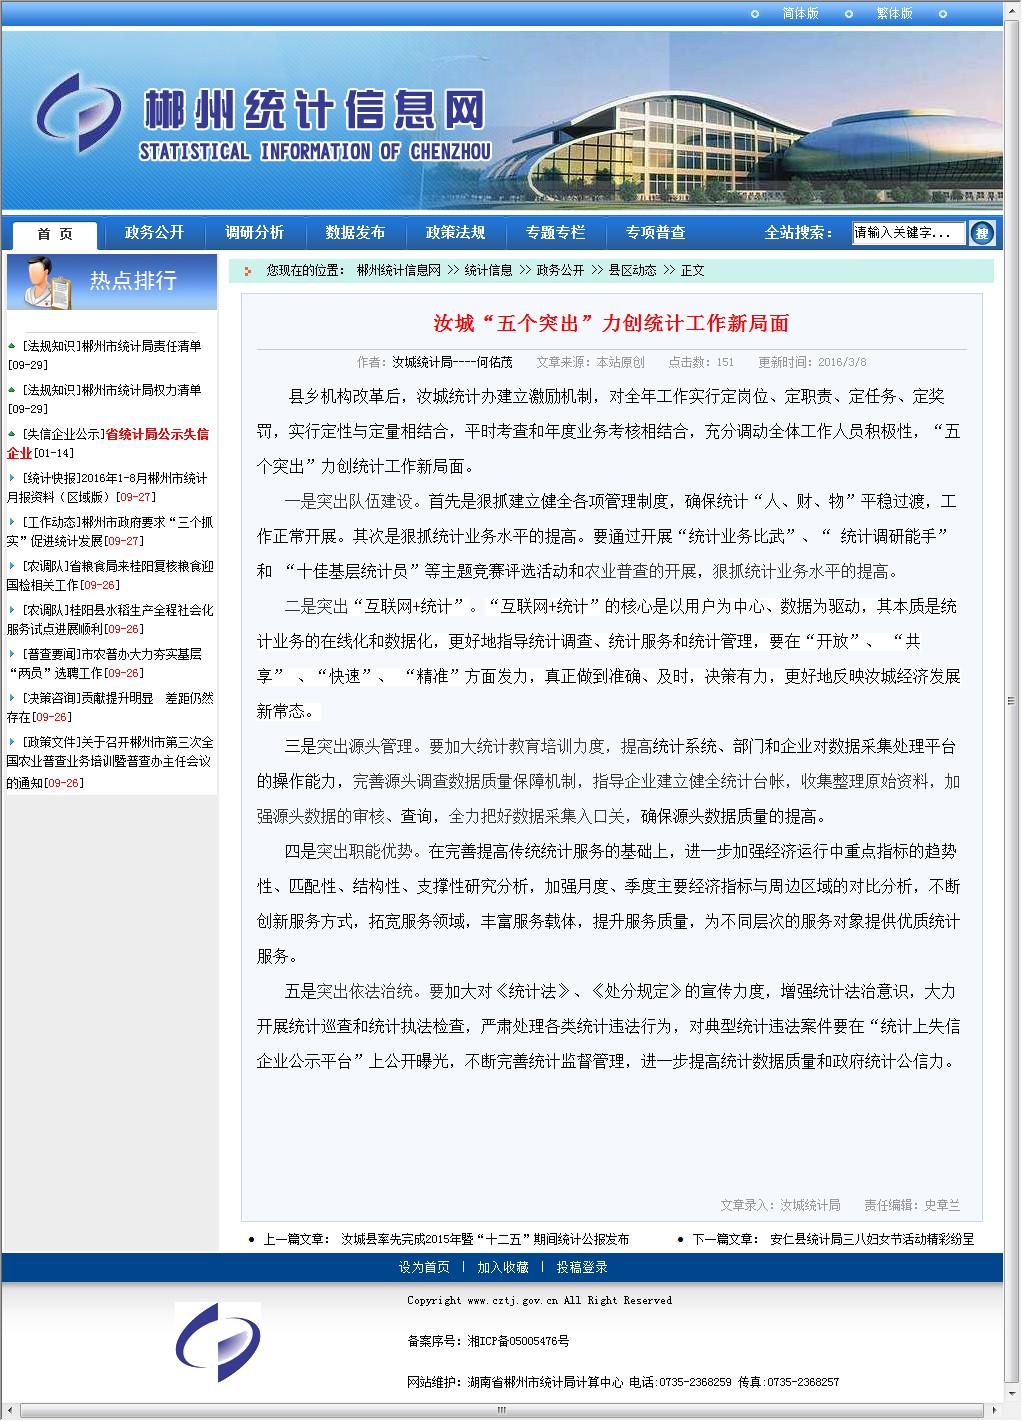Click the vertical scrollbar thumb

pos(1012,701)
